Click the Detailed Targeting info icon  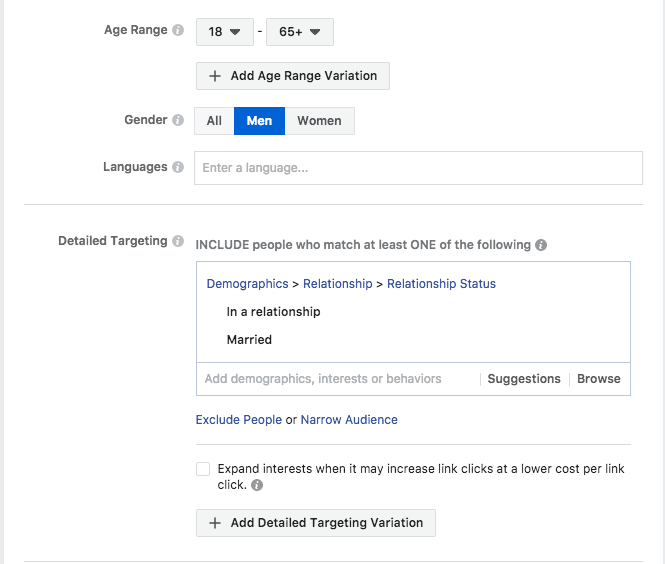[178, 242]
